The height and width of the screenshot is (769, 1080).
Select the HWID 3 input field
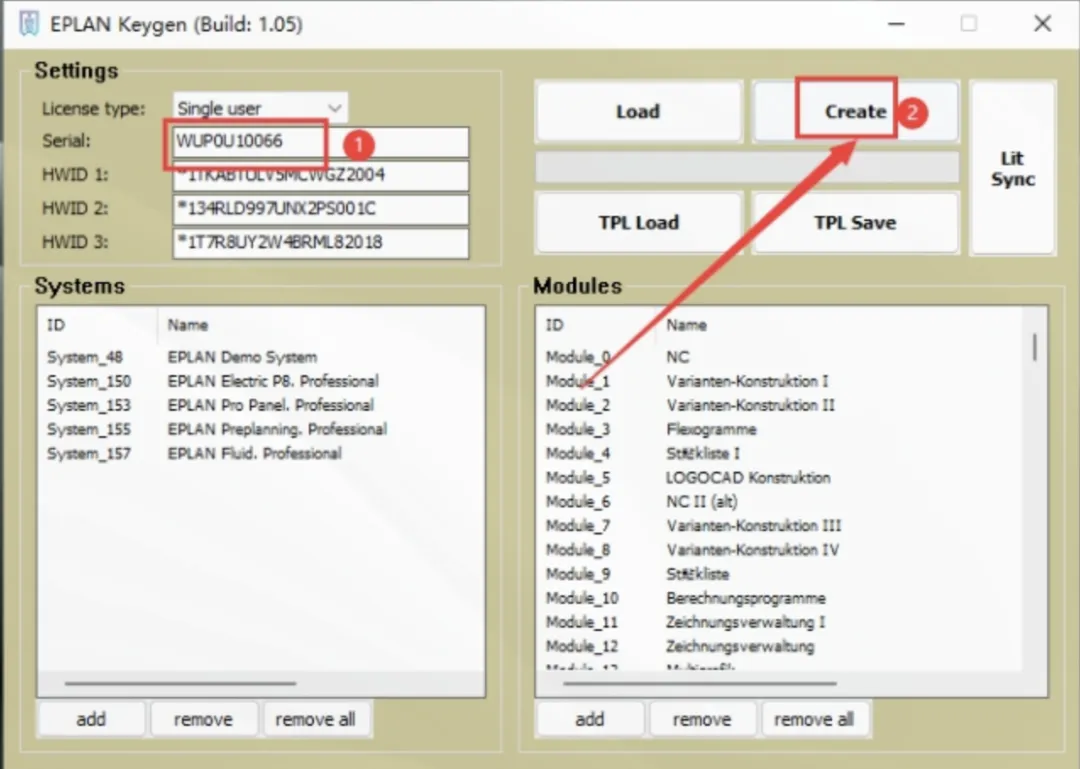pos(320,243)
